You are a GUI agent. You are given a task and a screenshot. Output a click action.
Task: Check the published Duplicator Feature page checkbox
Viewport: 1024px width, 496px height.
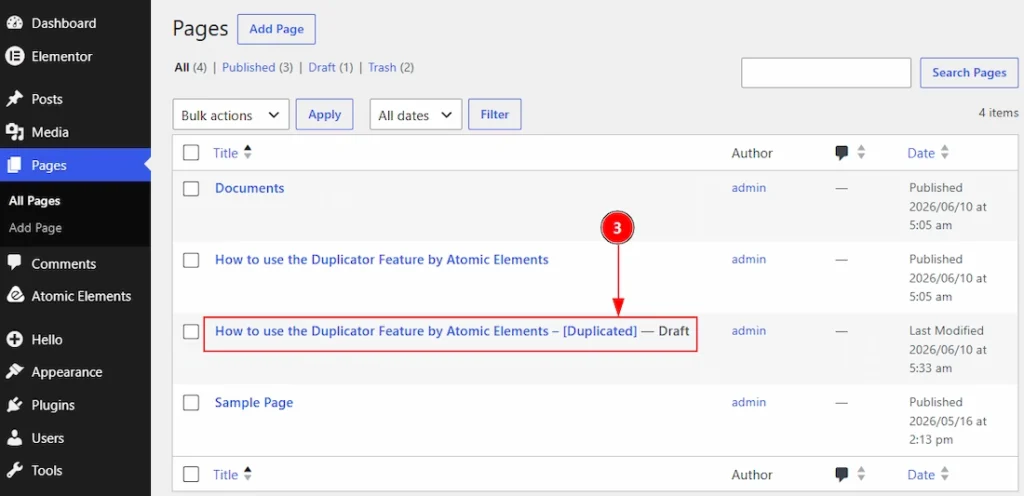click(x=191, y=260)
